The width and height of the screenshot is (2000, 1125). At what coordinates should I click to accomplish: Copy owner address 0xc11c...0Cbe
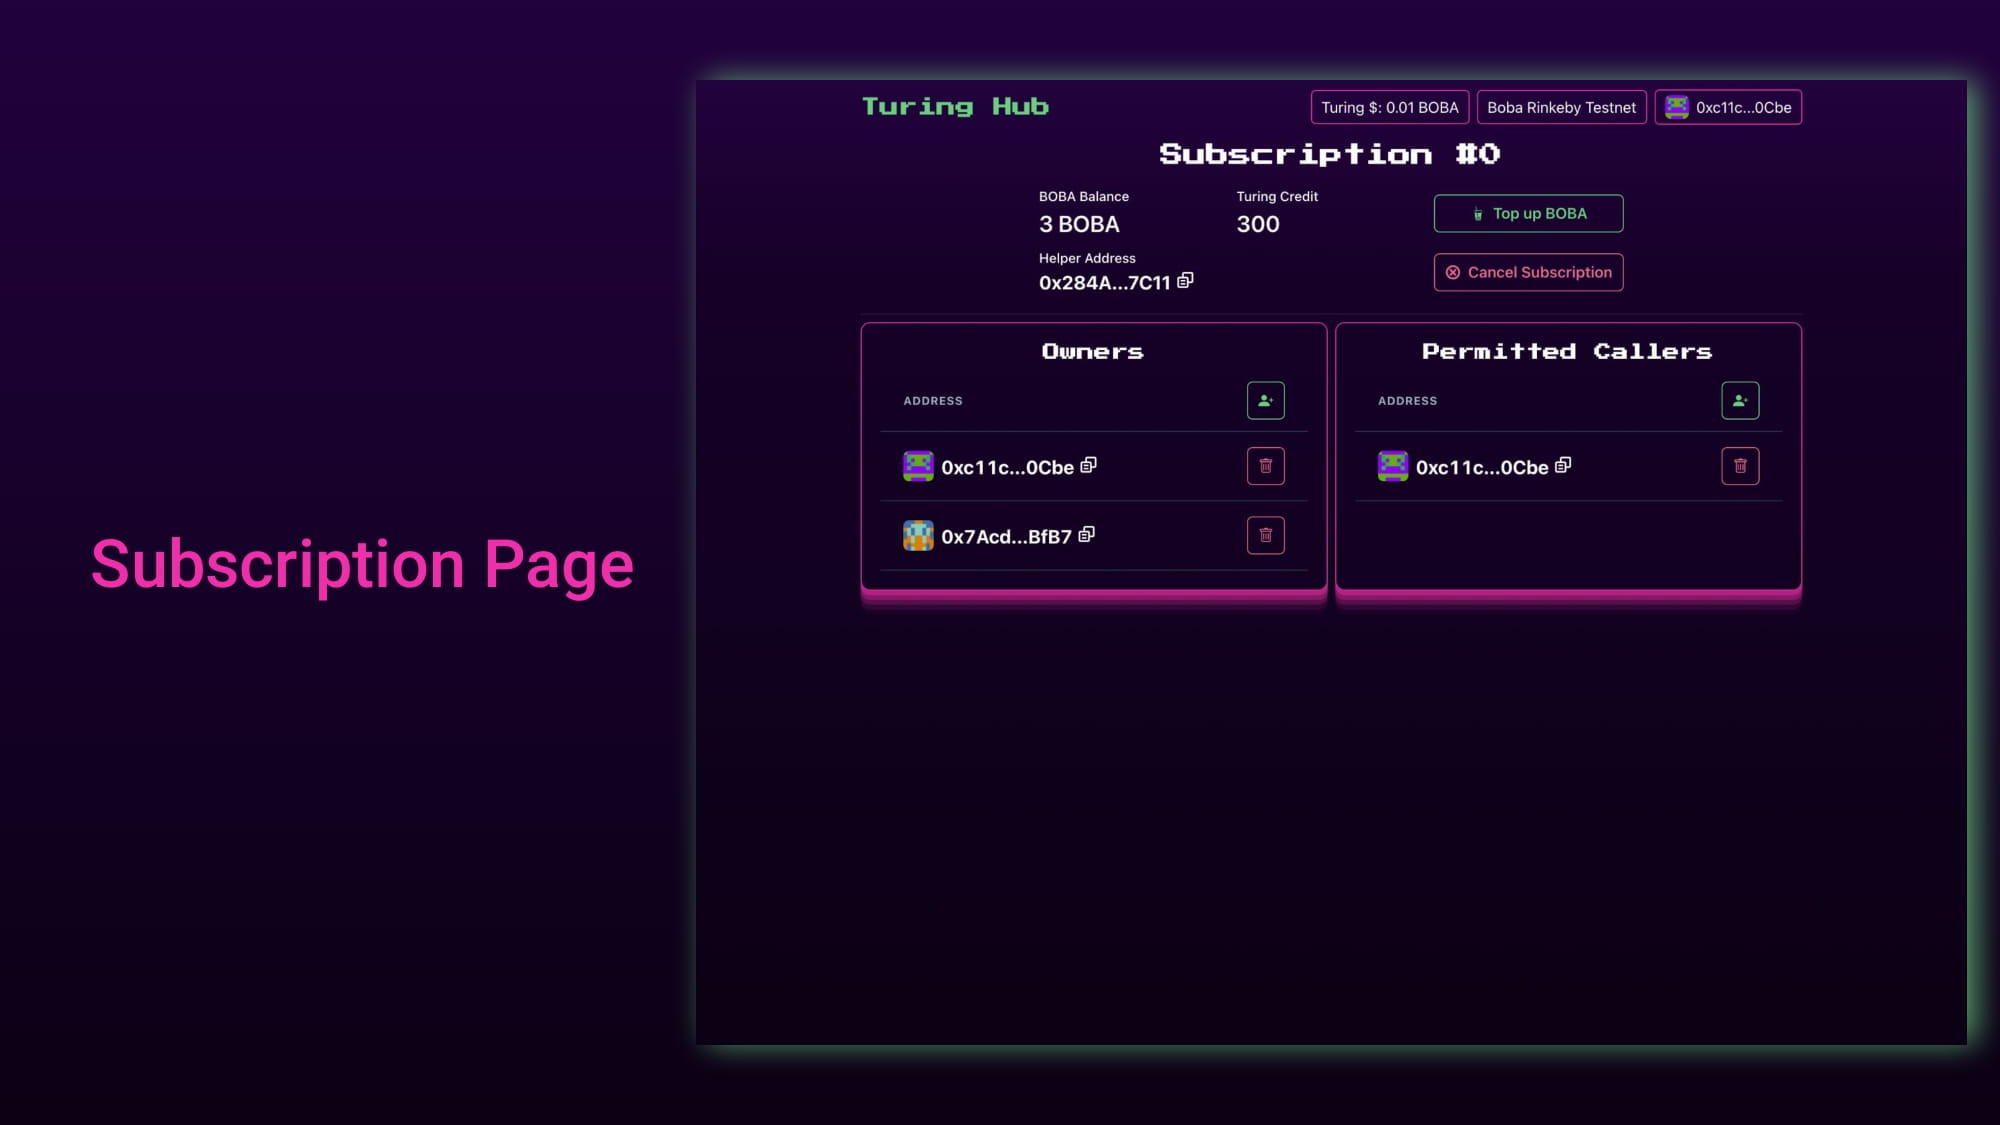(1089, 465)
